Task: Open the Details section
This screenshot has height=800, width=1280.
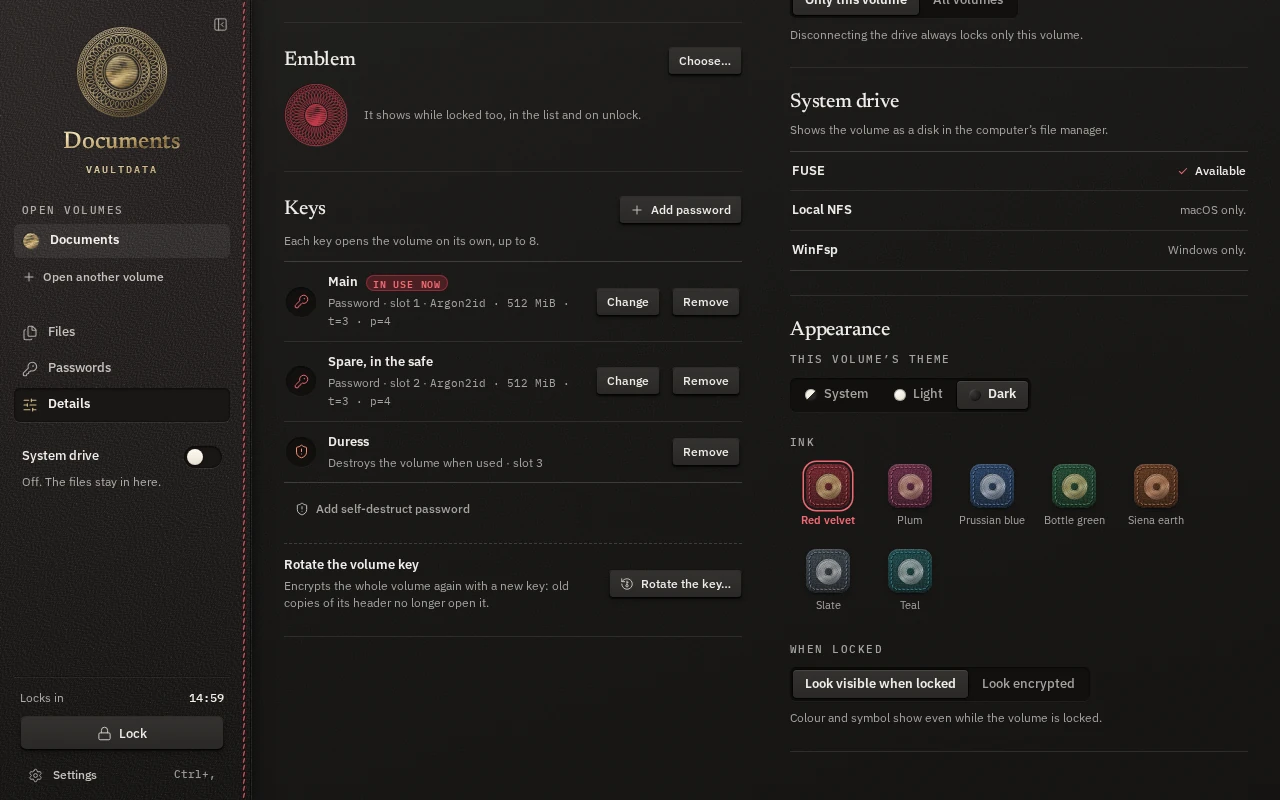Action: click(x=122, y=404)
